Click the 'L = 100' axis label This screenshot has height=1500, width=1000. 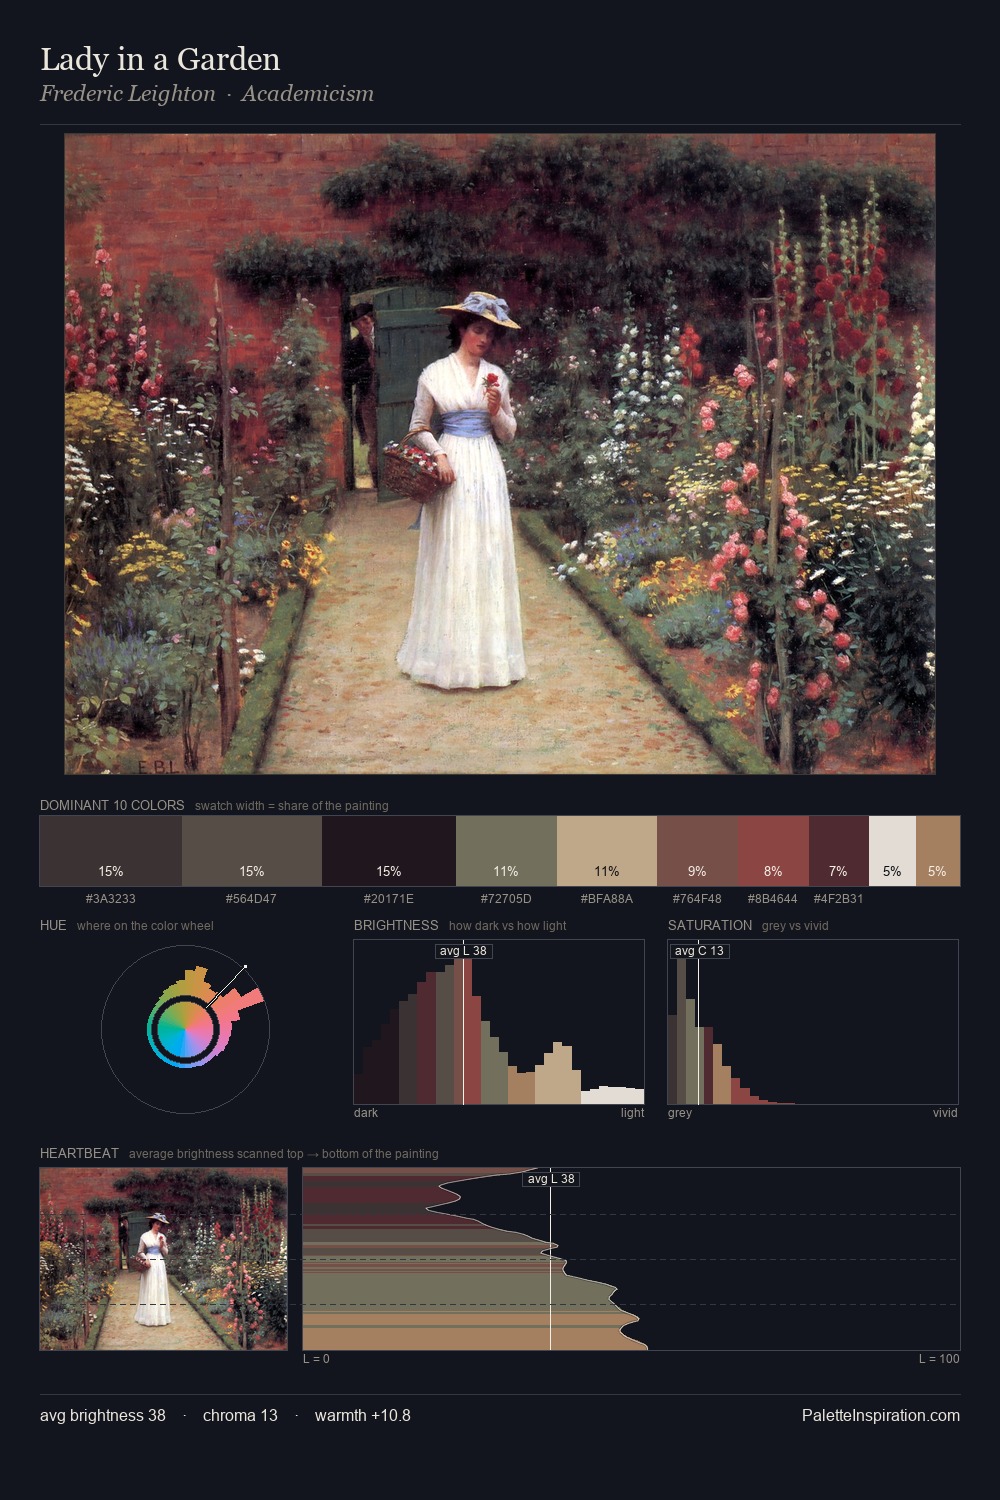(939, 1359)
